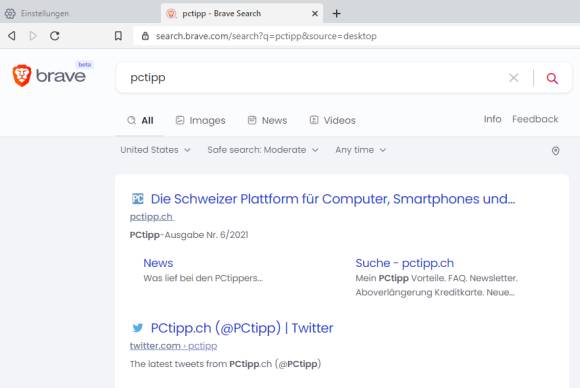Go back with browser back arrow
This screenshot has width=580, height=388.
tap(12, 36)
